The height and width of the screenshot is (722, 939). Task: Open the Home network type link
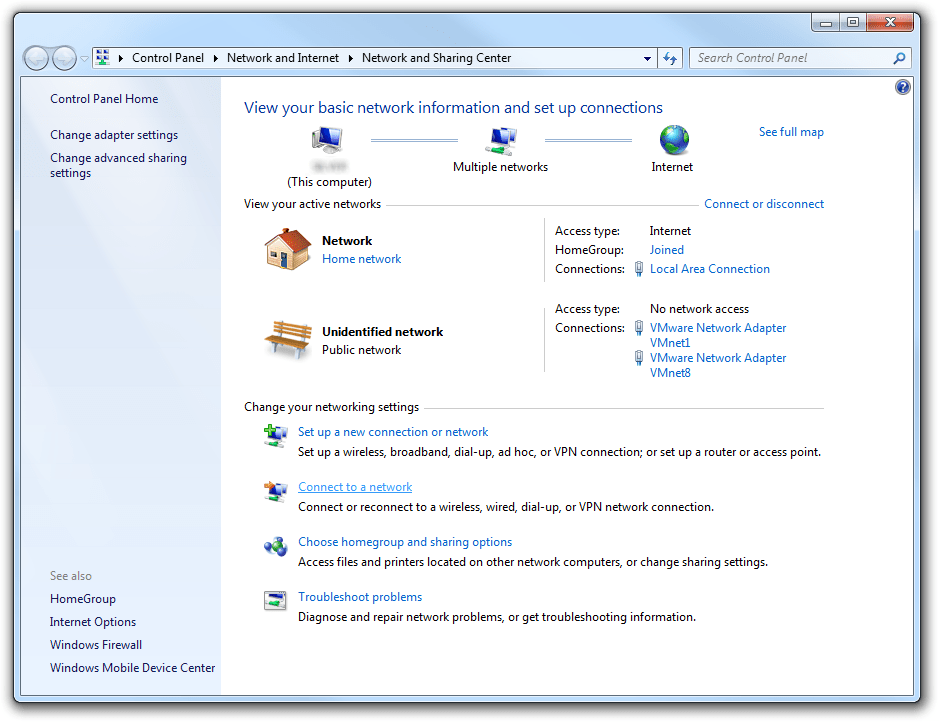(x=361, y=259)
